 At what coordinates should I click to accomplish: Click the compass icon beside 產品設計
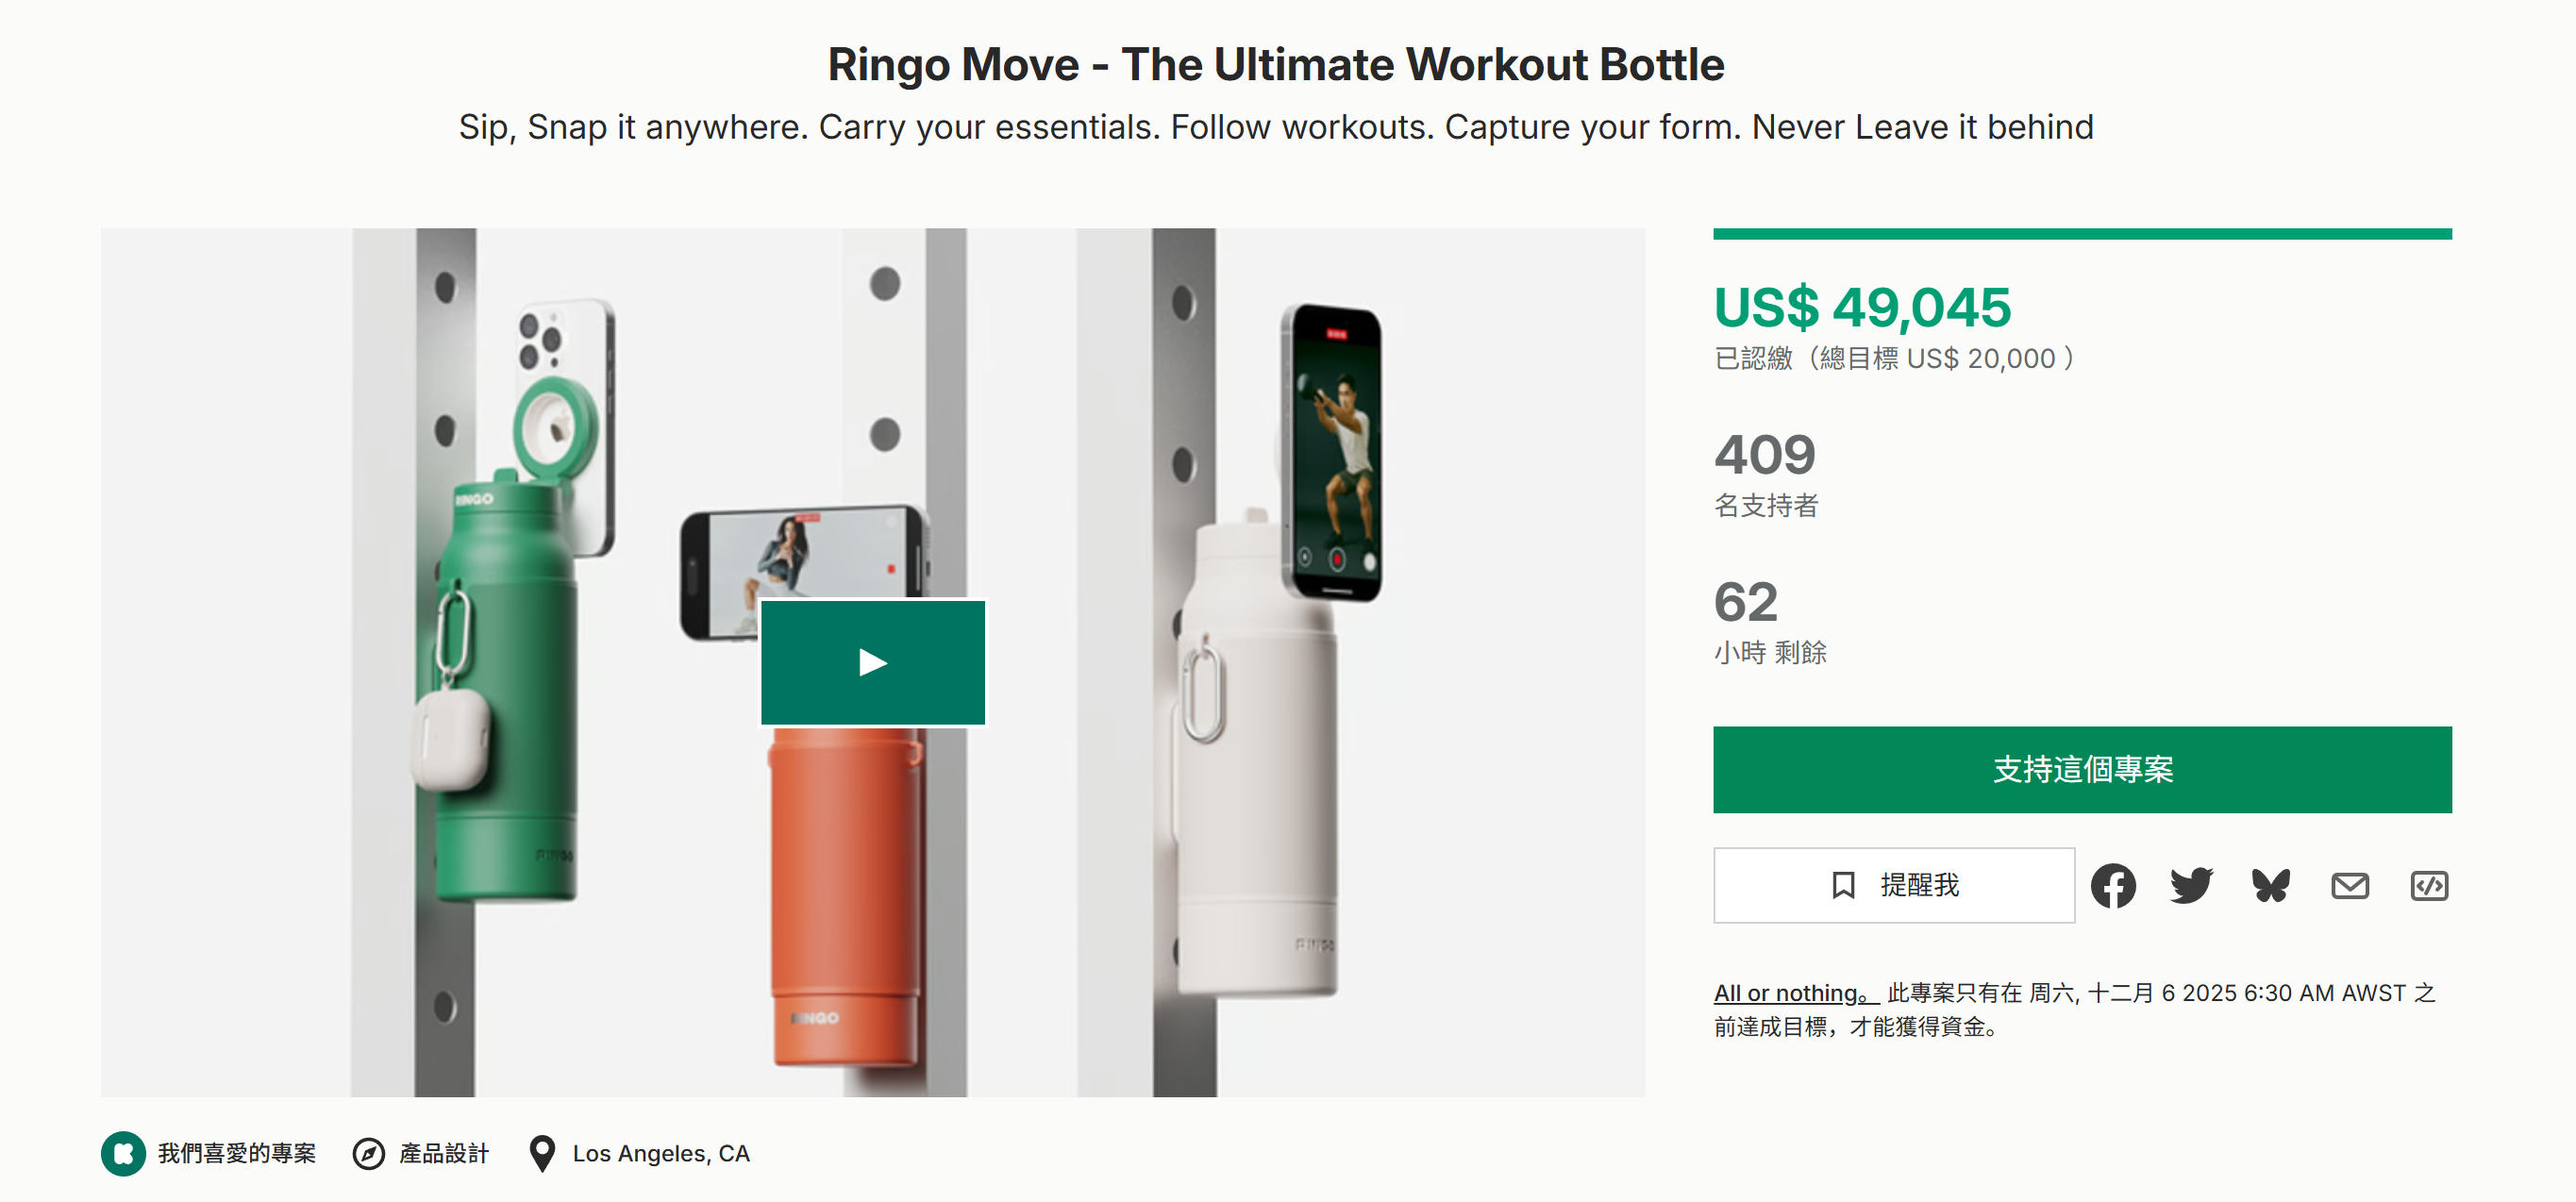tap(368, 1153)
